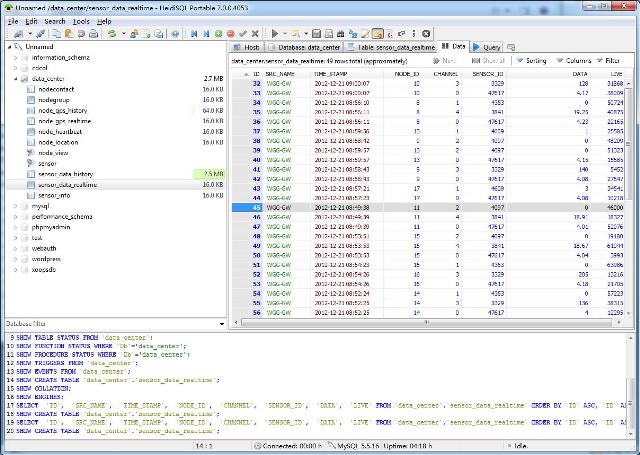This screenshot has width=640, height=455.
Task: Switch to the Query tab
Action: (x=489, y=47)
